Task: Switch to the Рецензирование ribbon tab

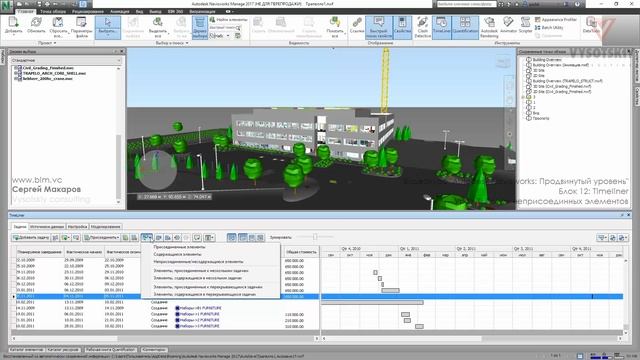Action: (88, 11)
